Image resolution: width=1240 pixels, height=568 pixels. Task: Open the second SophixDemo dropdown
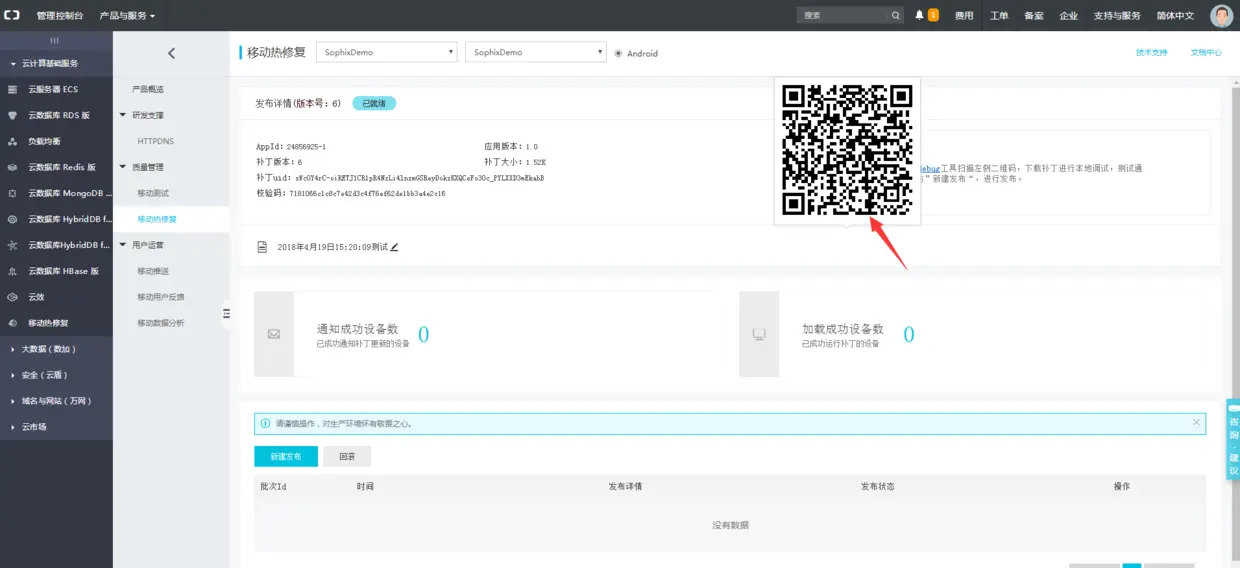(536, 52)
